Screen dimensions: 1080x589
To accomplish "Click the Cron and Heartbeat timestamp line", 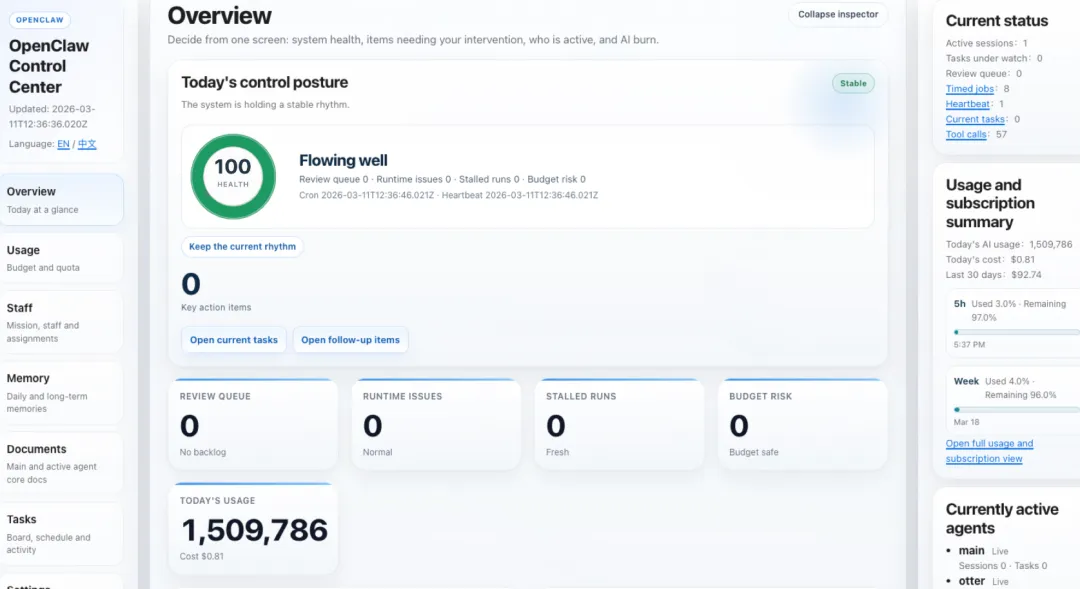I will point(448,196).
